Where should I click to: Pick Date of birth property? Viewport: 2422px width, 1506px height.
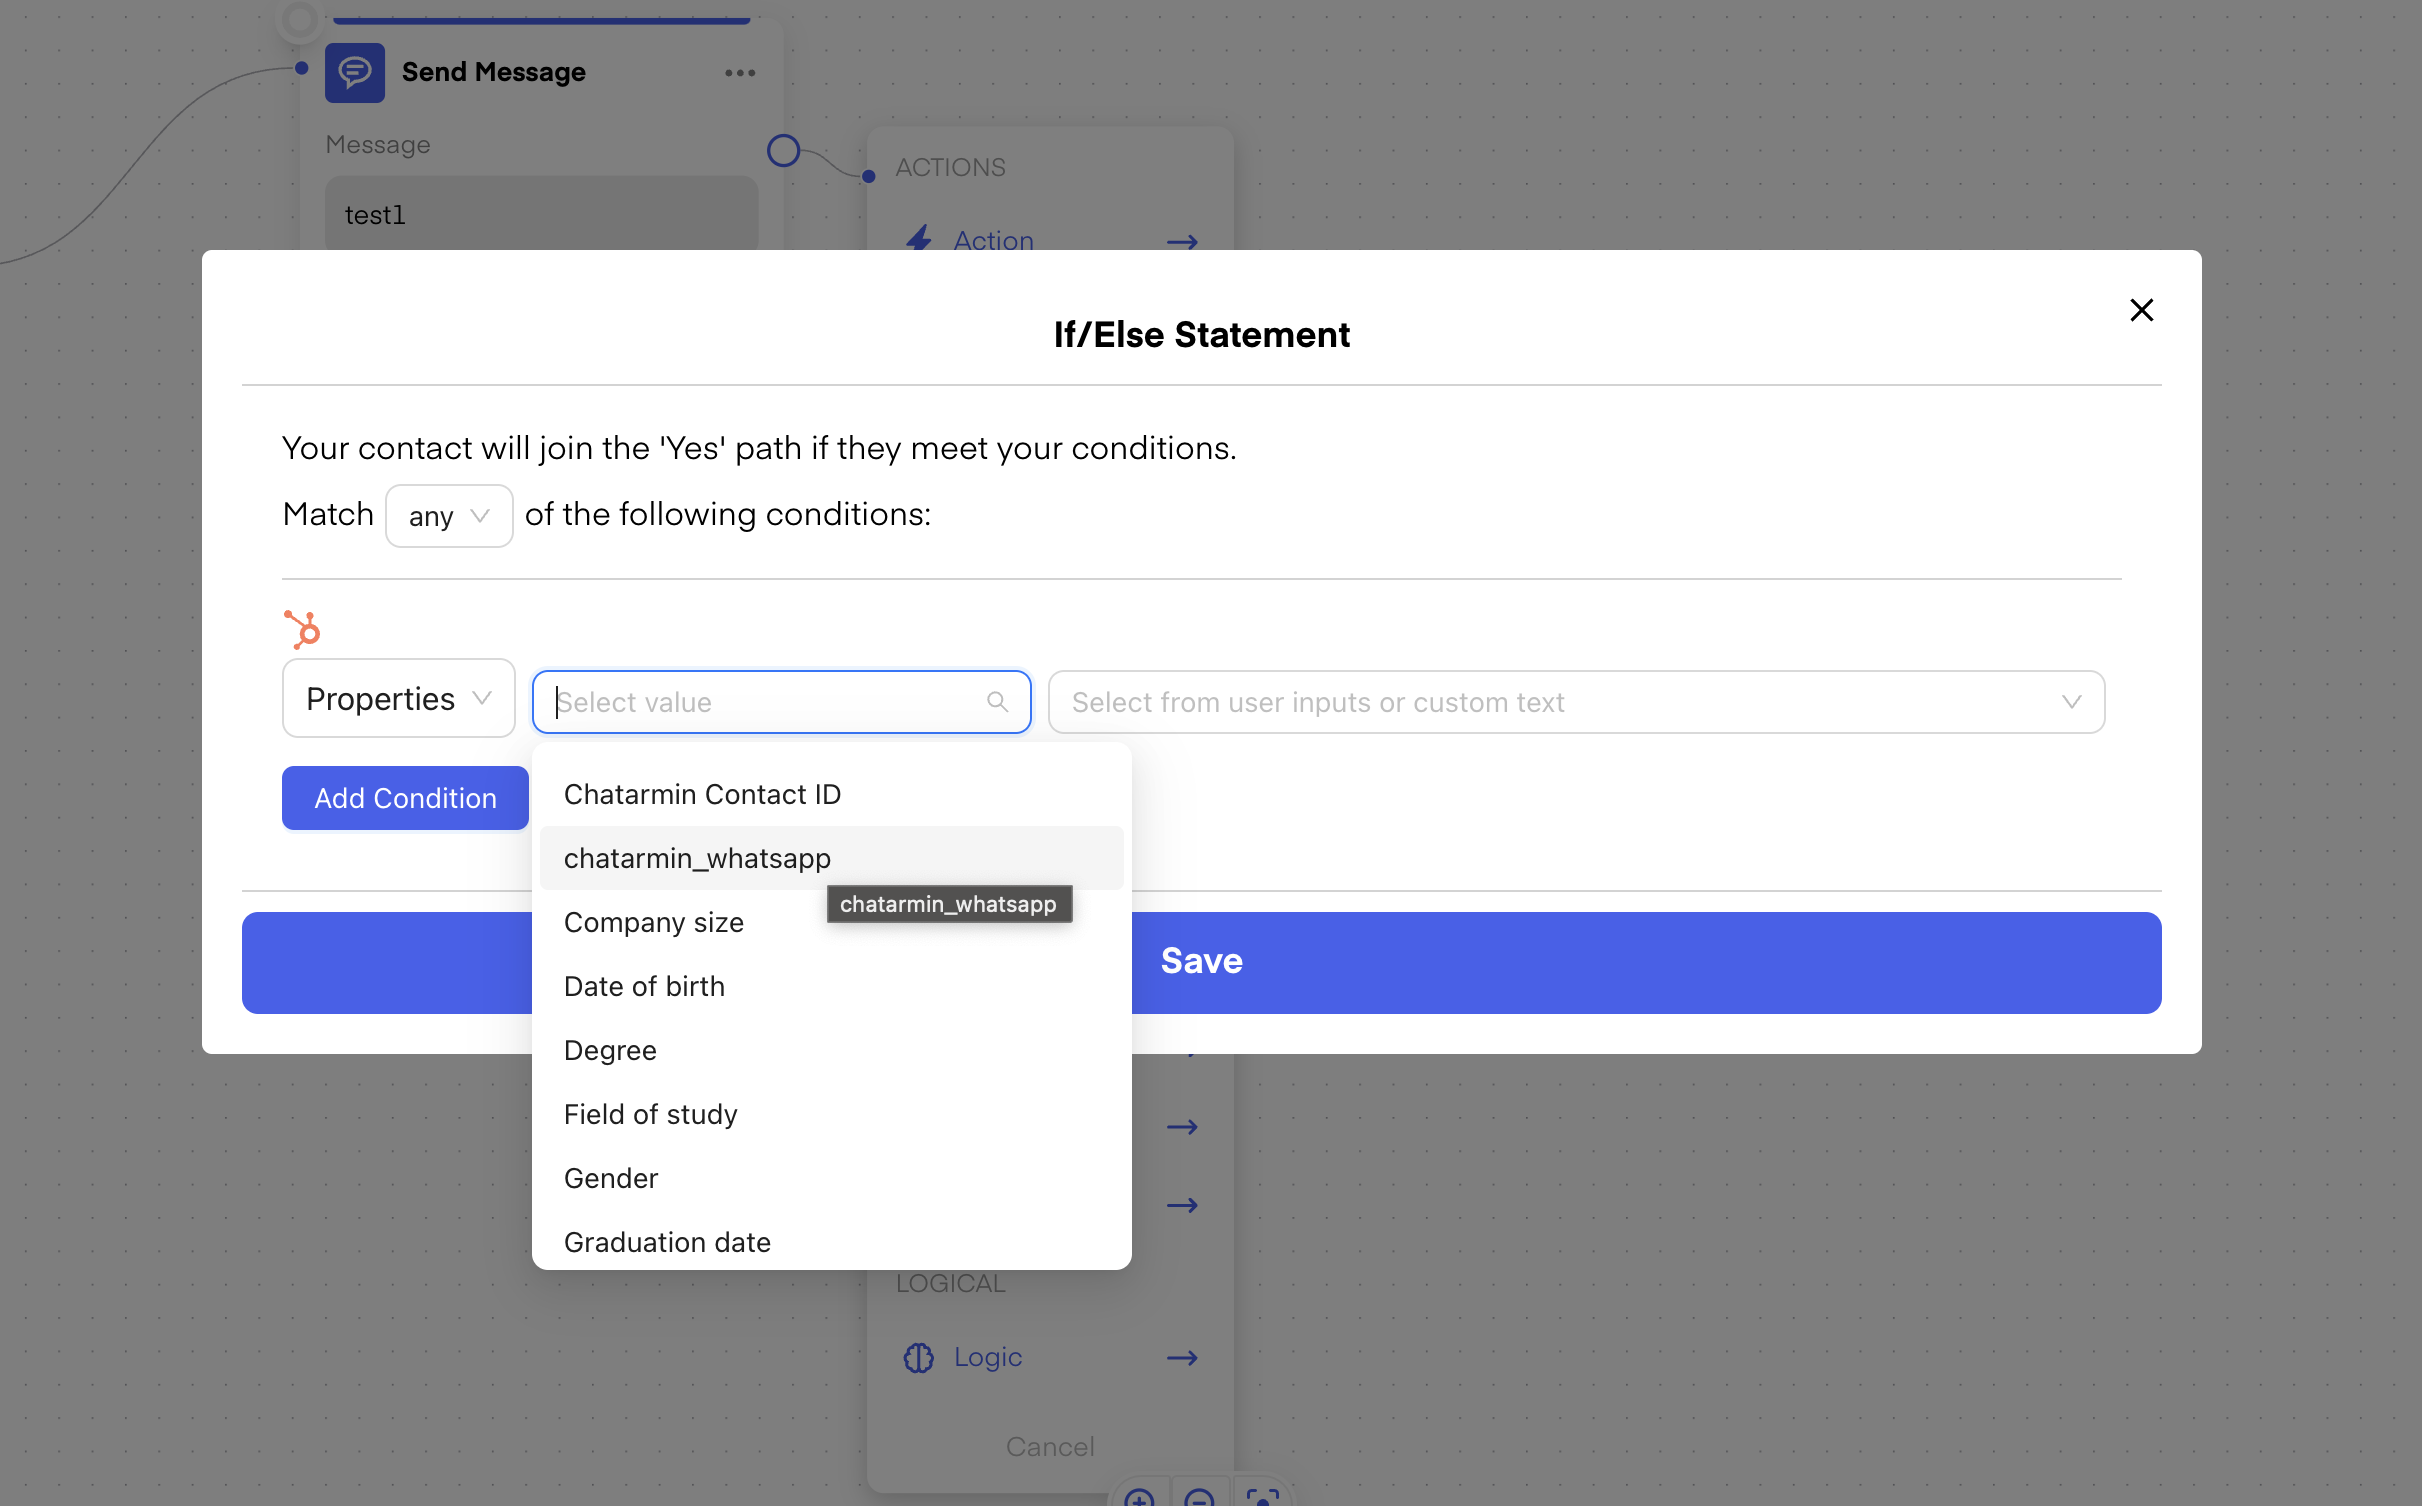[x=644, y=986]
